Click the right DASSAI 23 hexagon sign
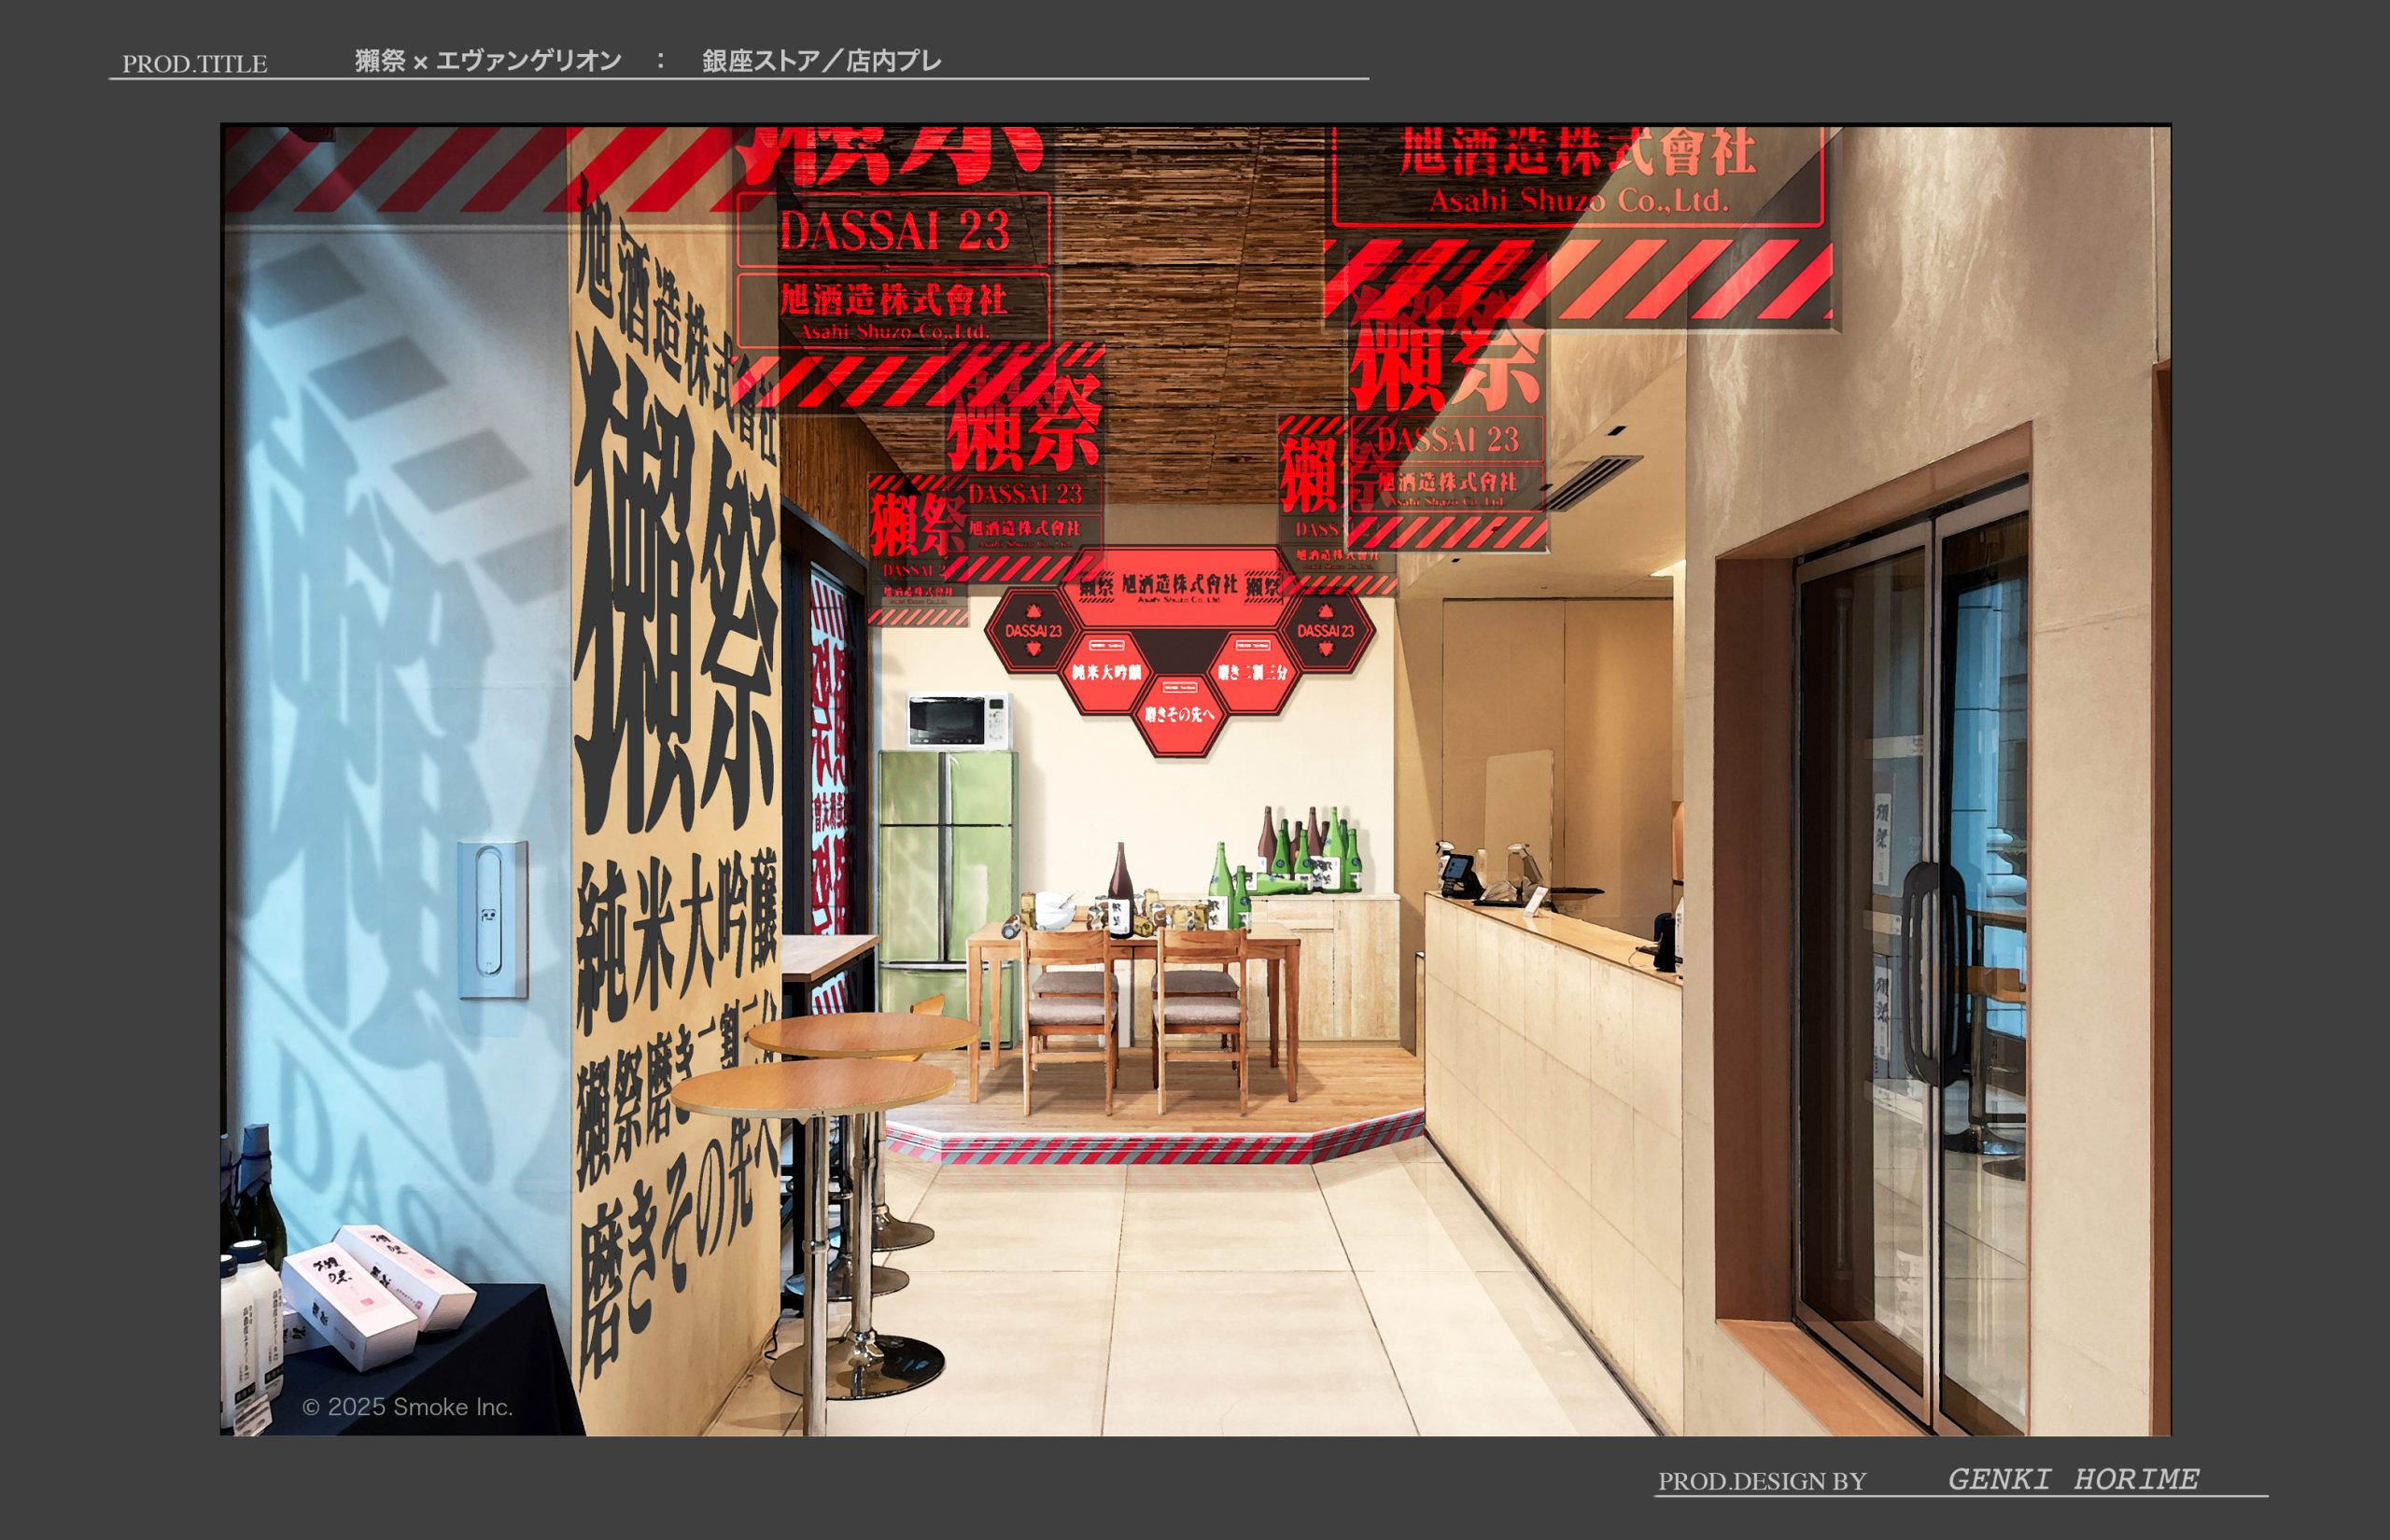Image resolution: width=2390 pixels, height=1540 pixels. coord(1325,631)
